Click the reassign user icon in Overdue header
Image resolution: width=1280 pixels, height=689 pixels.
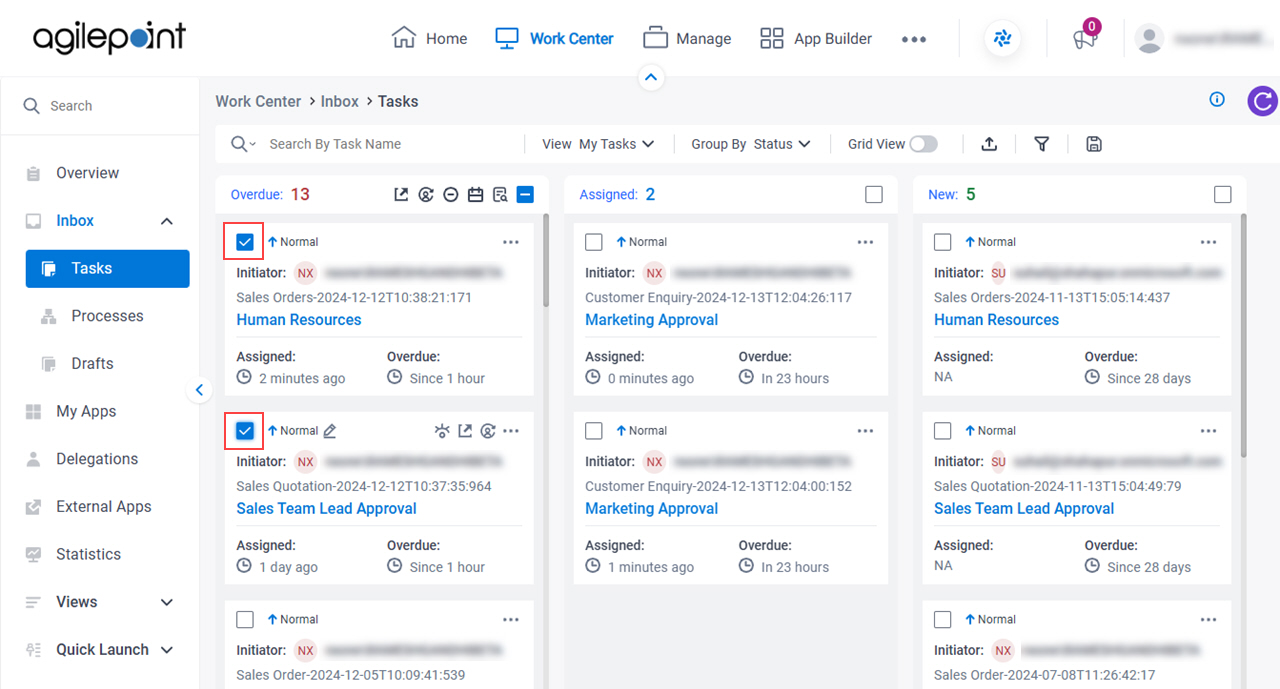(426, 195)
